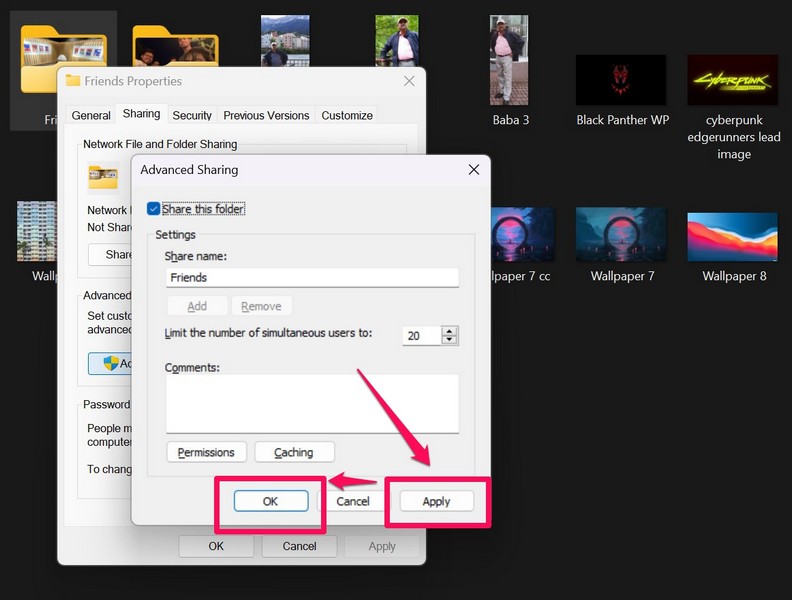The height and width of the screenshot is (600, 792).
Task: Select the Black Panther WP image icon
Action: 620,80
